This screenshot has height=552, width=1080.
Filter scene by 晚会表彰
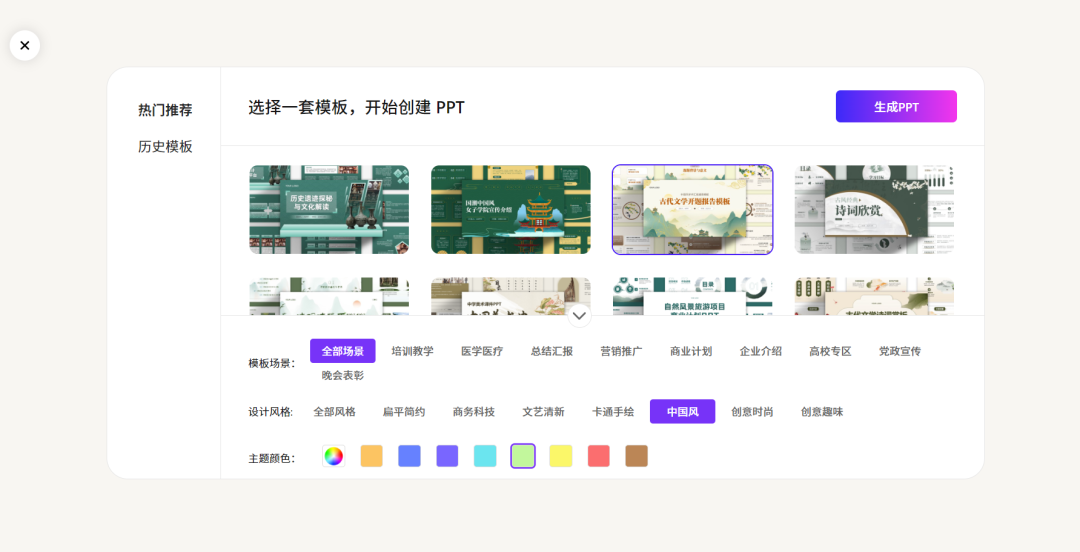pyautogui.click(x=343, y=375)
